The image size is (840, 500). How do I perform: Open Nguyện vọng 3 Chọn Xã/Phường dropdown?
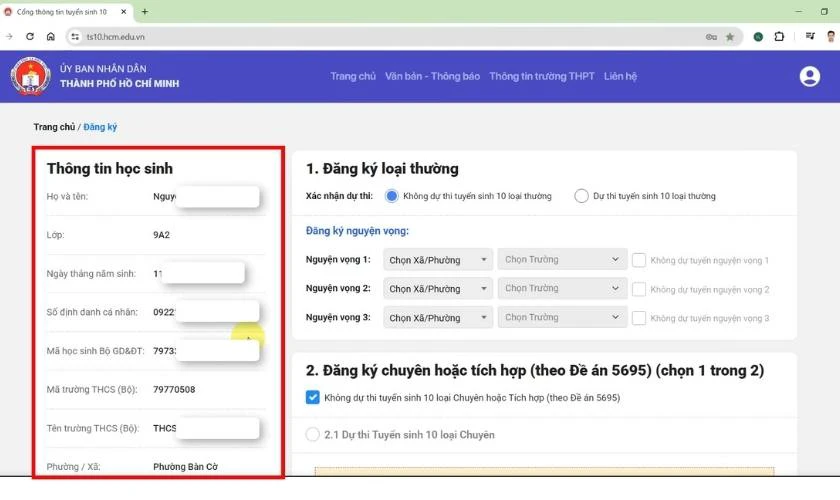coord(437,318)
